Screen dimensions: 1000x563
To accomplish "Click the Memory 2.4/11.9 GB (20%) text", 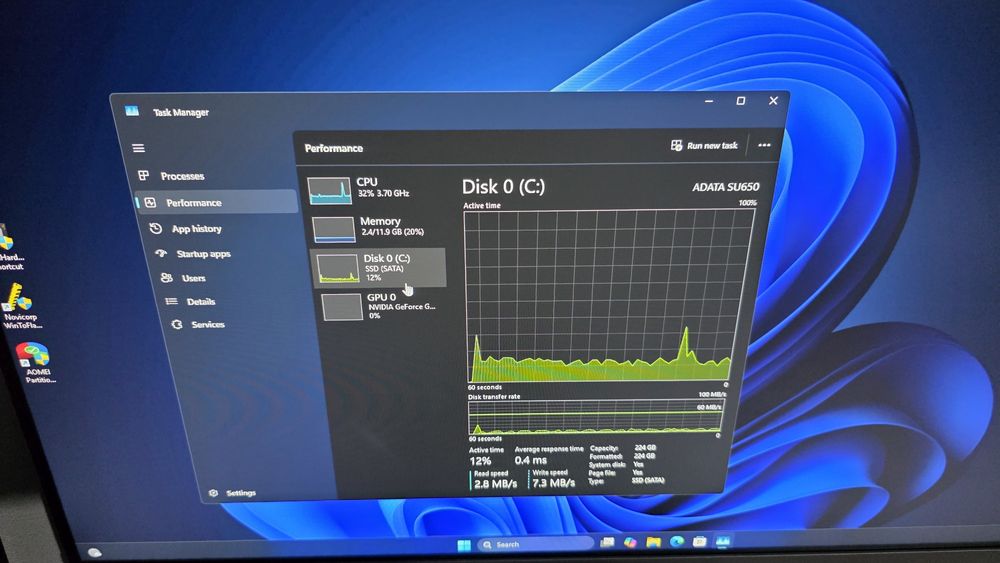I will (392, 232).
